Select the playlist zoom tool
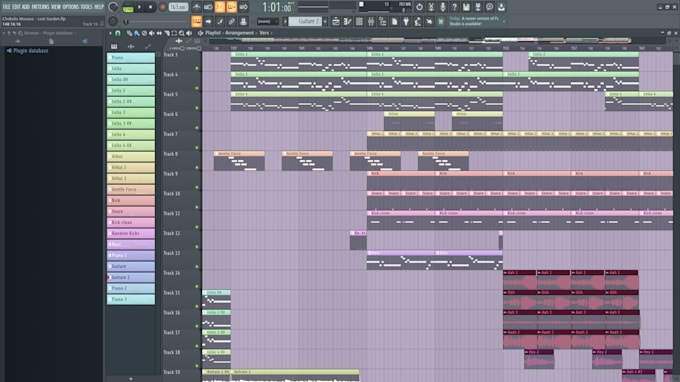The image size is (680, 382). (x=181, y=33)
